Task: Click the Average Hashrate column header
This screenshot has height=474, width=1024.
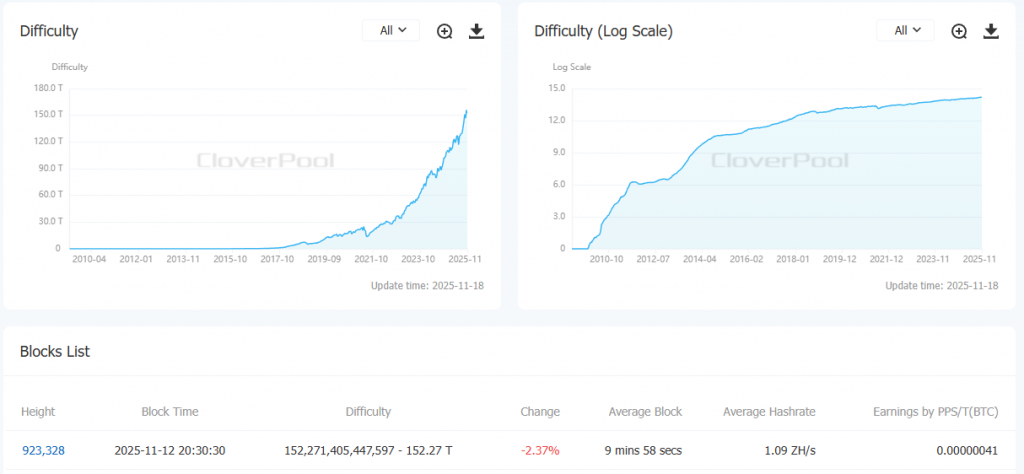Action: (769, 411)
